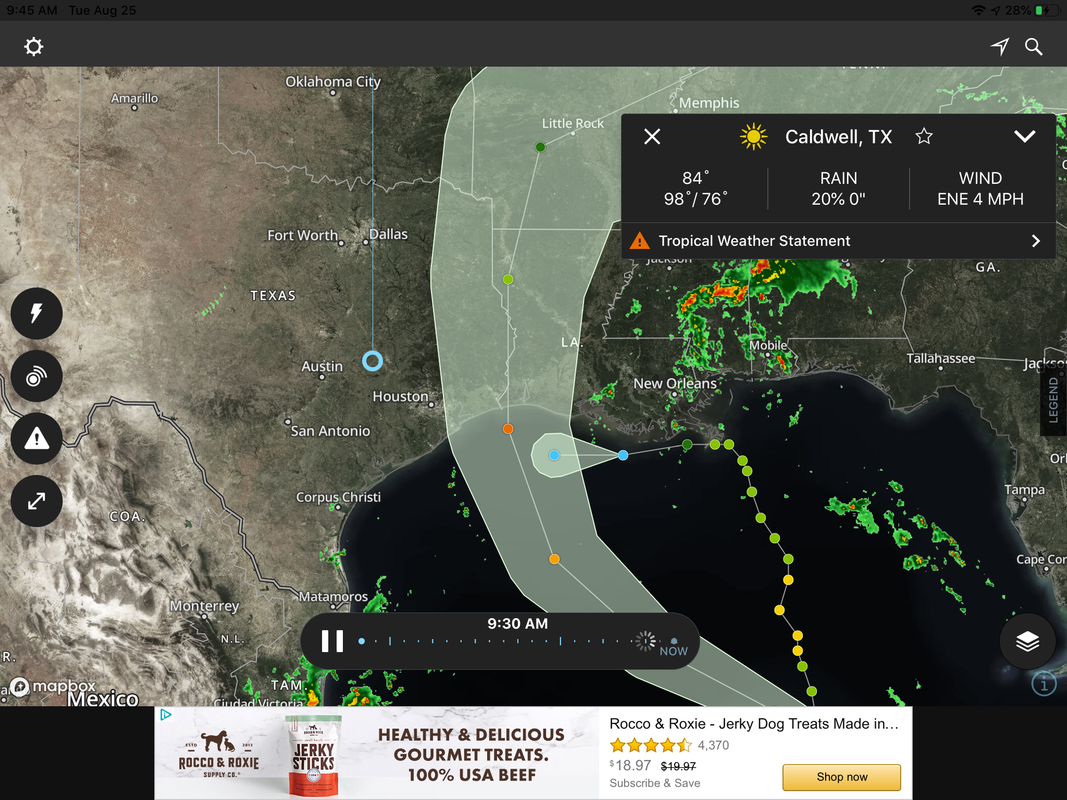Expand the map to full screen

(x=37, y=501)
